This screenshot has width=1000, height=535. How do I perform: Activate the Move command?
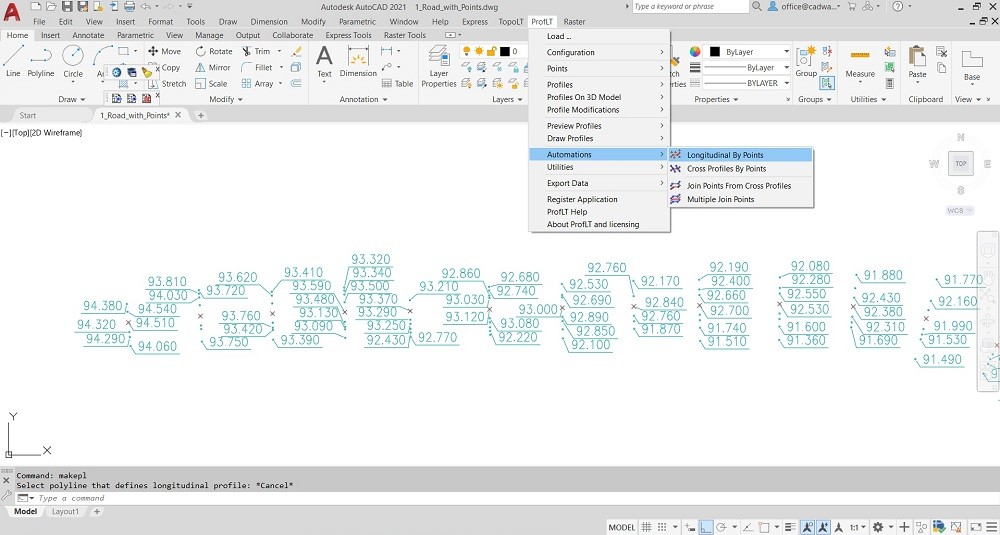coord(165,51)
